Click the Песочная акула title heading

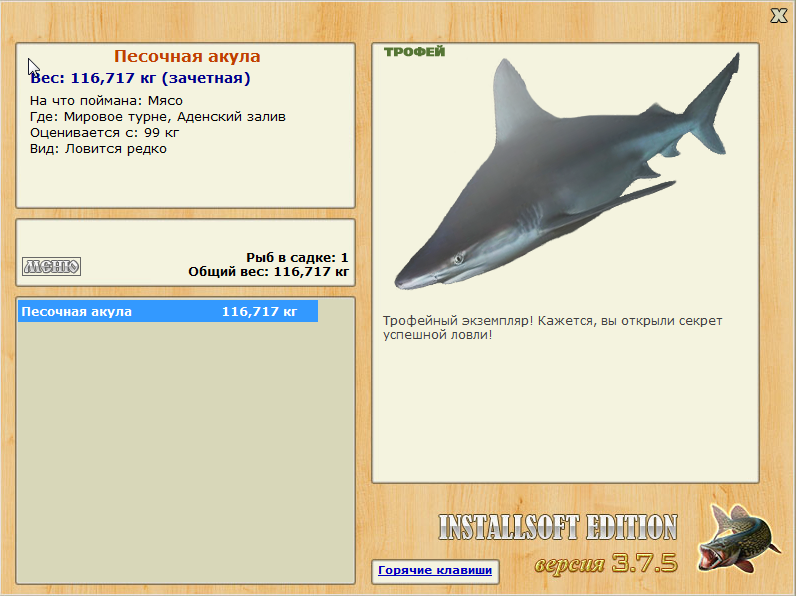click(x=187, y=56)
